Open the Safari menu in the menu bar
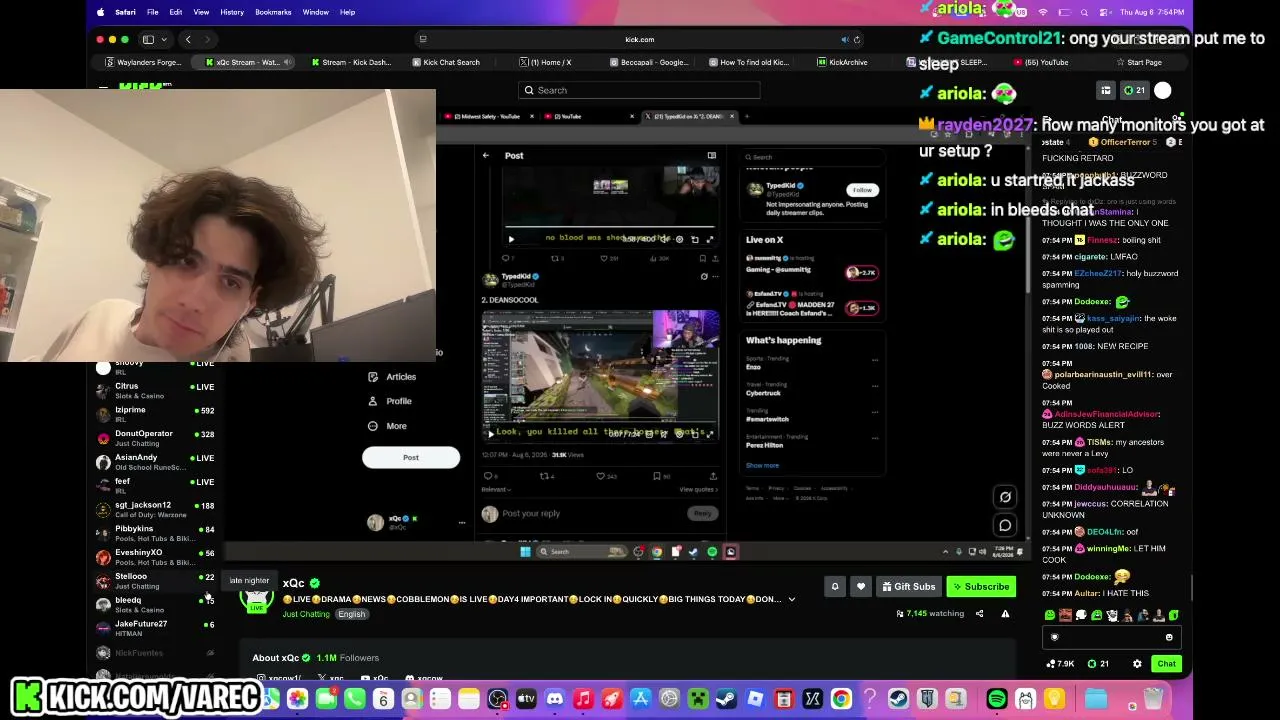Screen dimensions: 1280x720 coord(125,12)
